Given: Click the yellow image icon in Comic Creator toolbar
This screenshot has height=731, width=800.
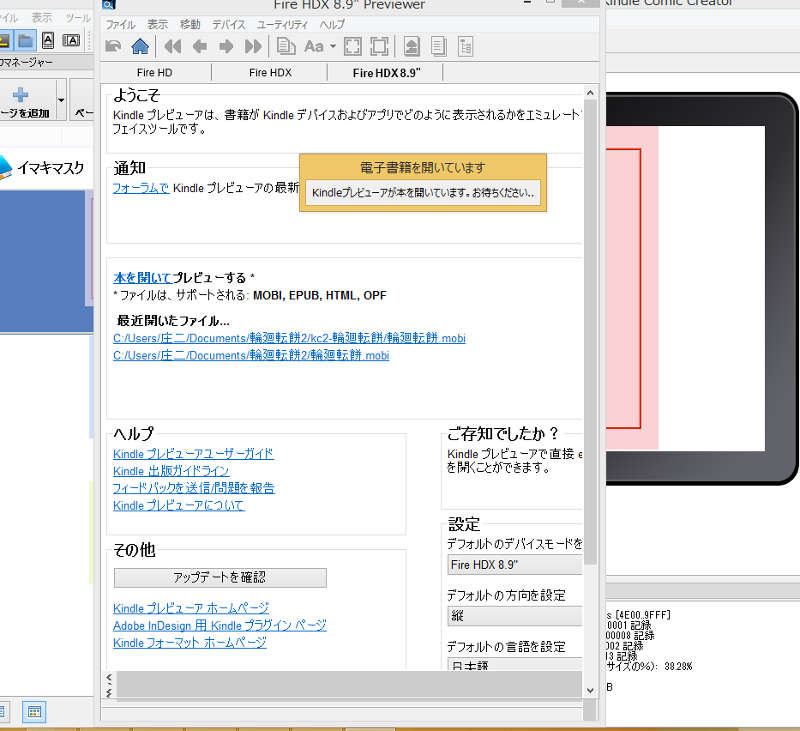Looking at the screenshot, I should click(4, 41).
